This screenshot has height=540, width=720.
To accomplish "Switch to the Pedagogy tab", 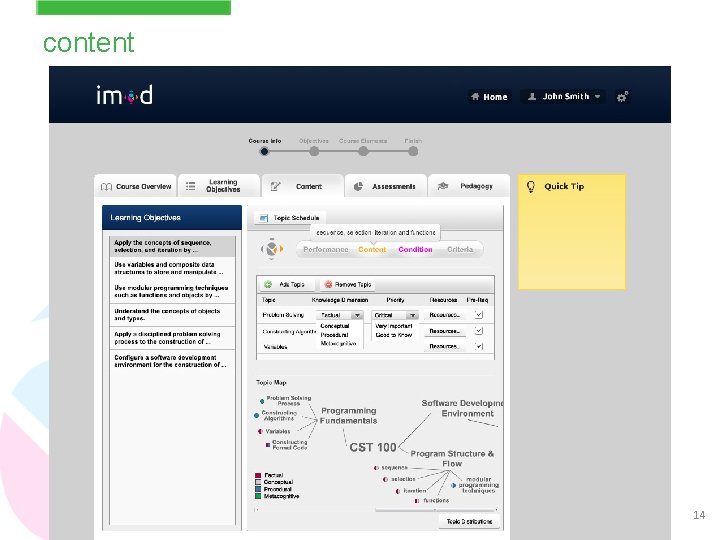I will [x=469, y=186].
